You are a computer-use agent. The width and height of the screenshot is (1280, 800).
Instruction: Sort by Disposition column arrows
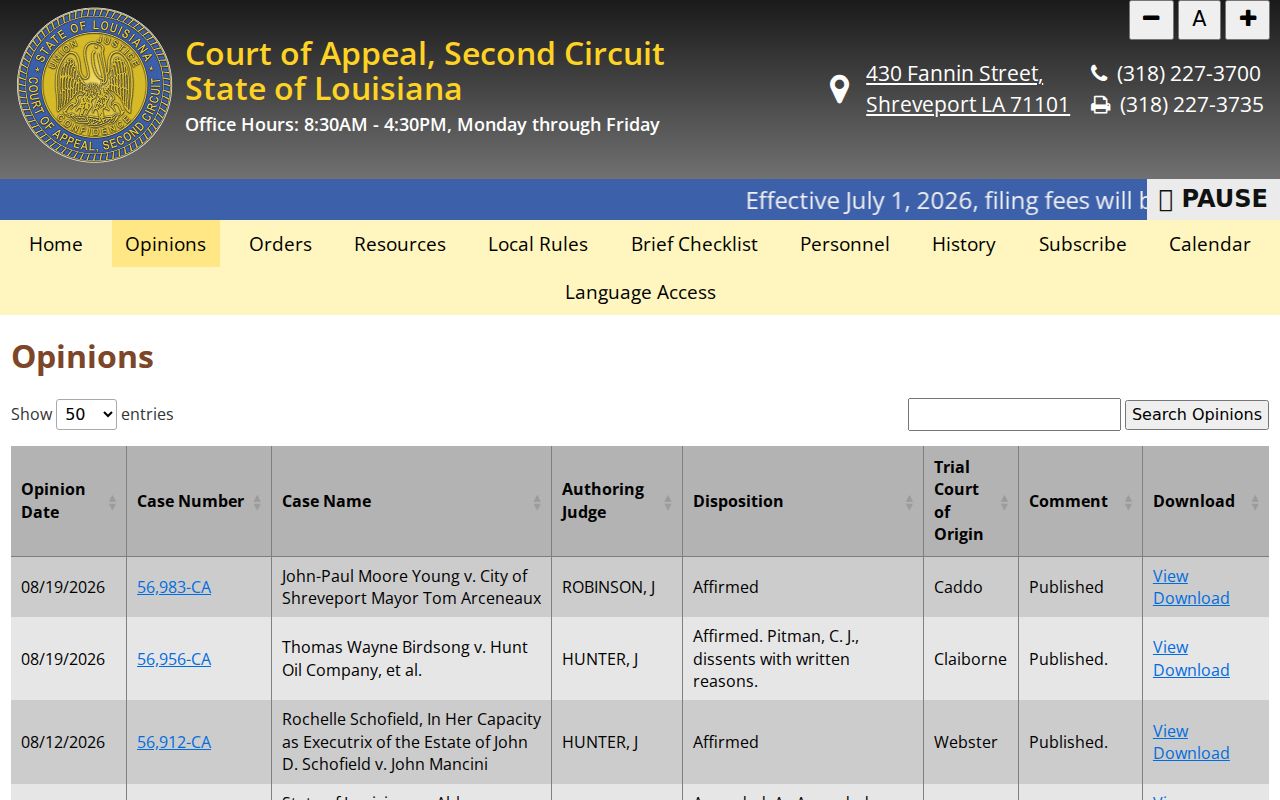909,502
